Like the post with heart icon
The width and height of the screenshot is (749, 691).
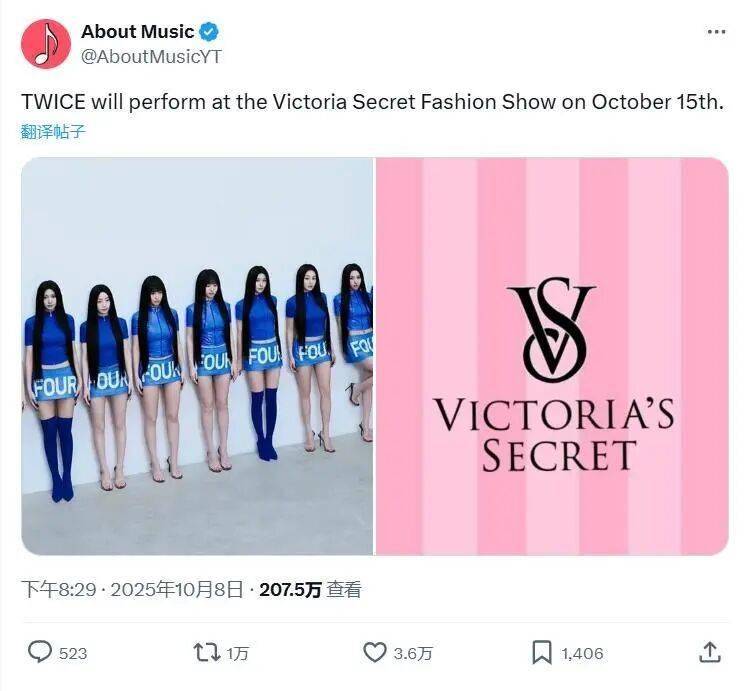pos(374,652)
